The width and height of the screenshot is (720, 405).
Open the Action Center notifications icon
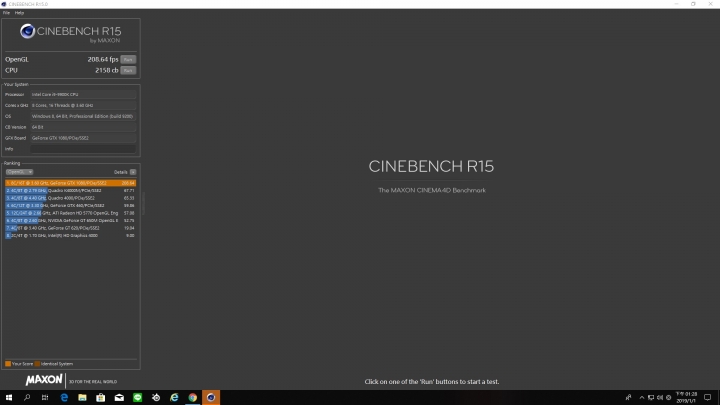click(x=708, y=398)
